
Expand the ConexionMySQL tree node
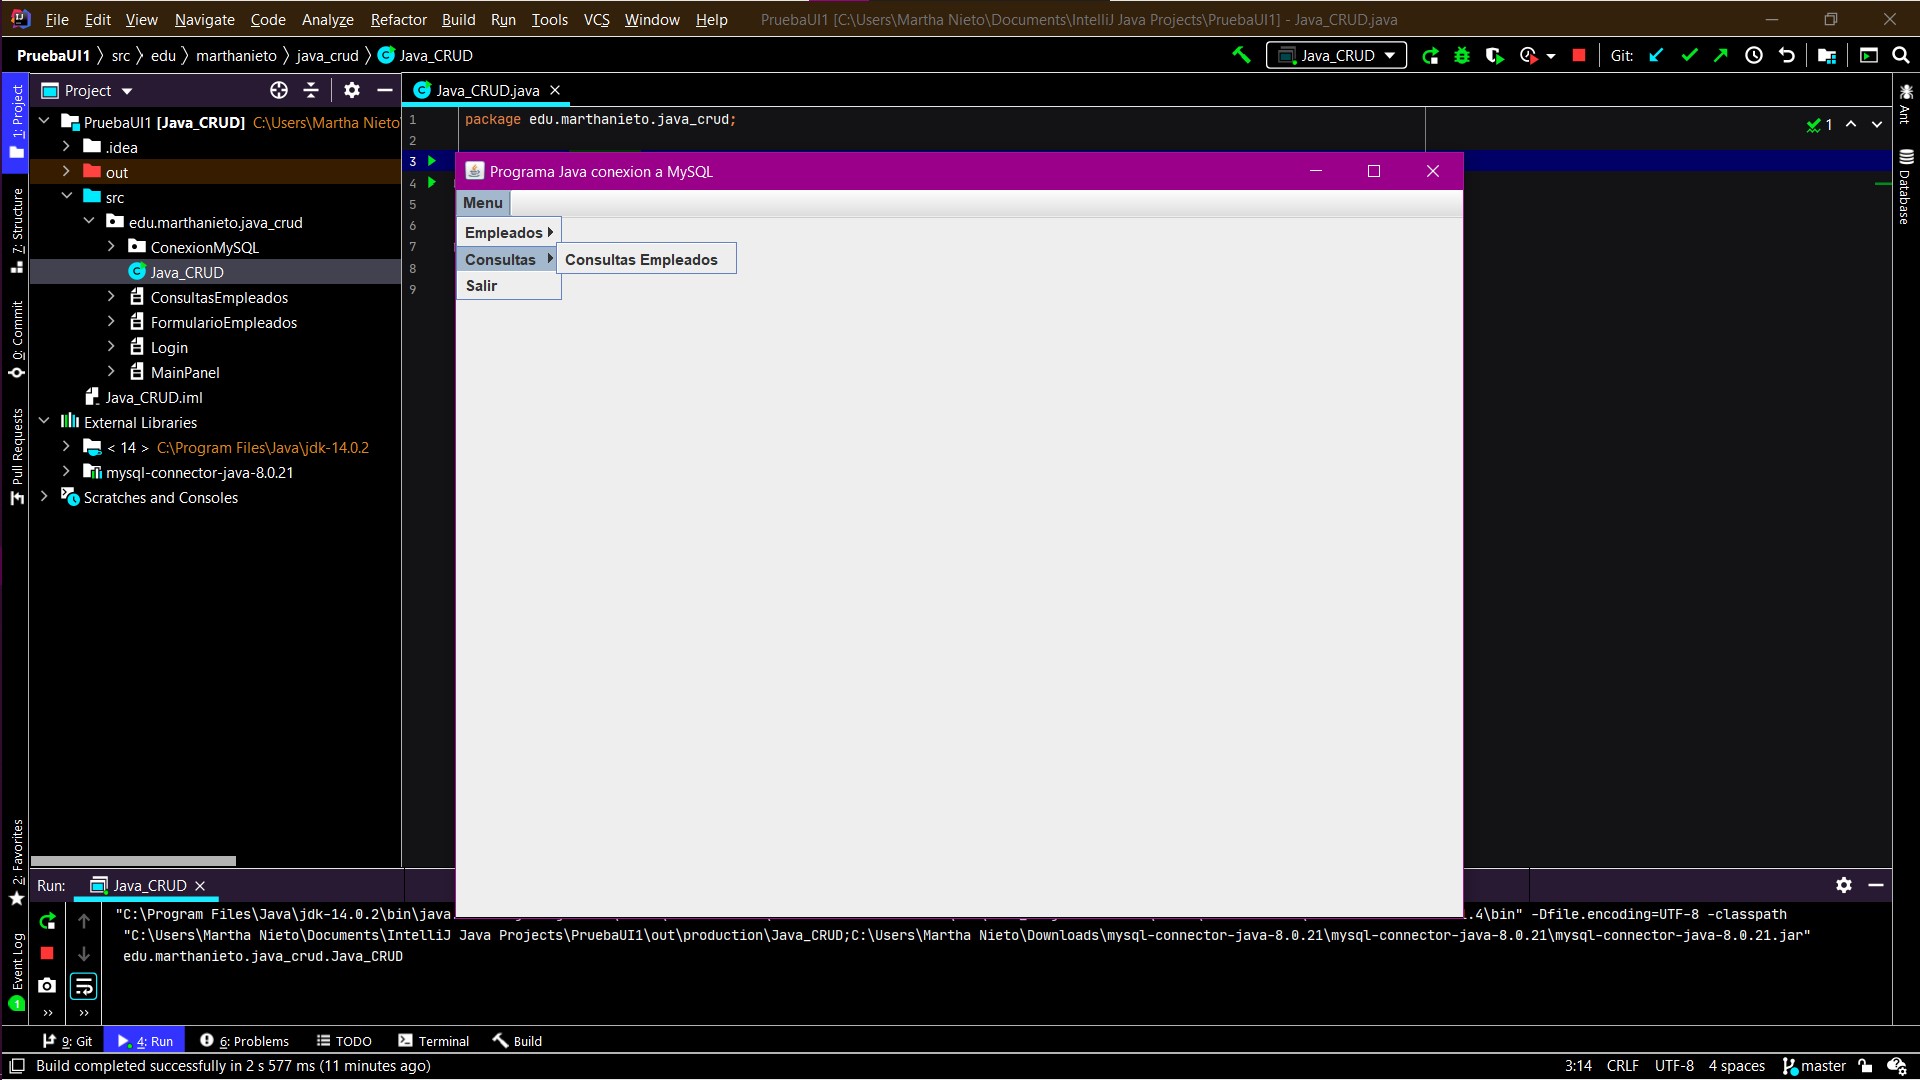coord(110,247)
